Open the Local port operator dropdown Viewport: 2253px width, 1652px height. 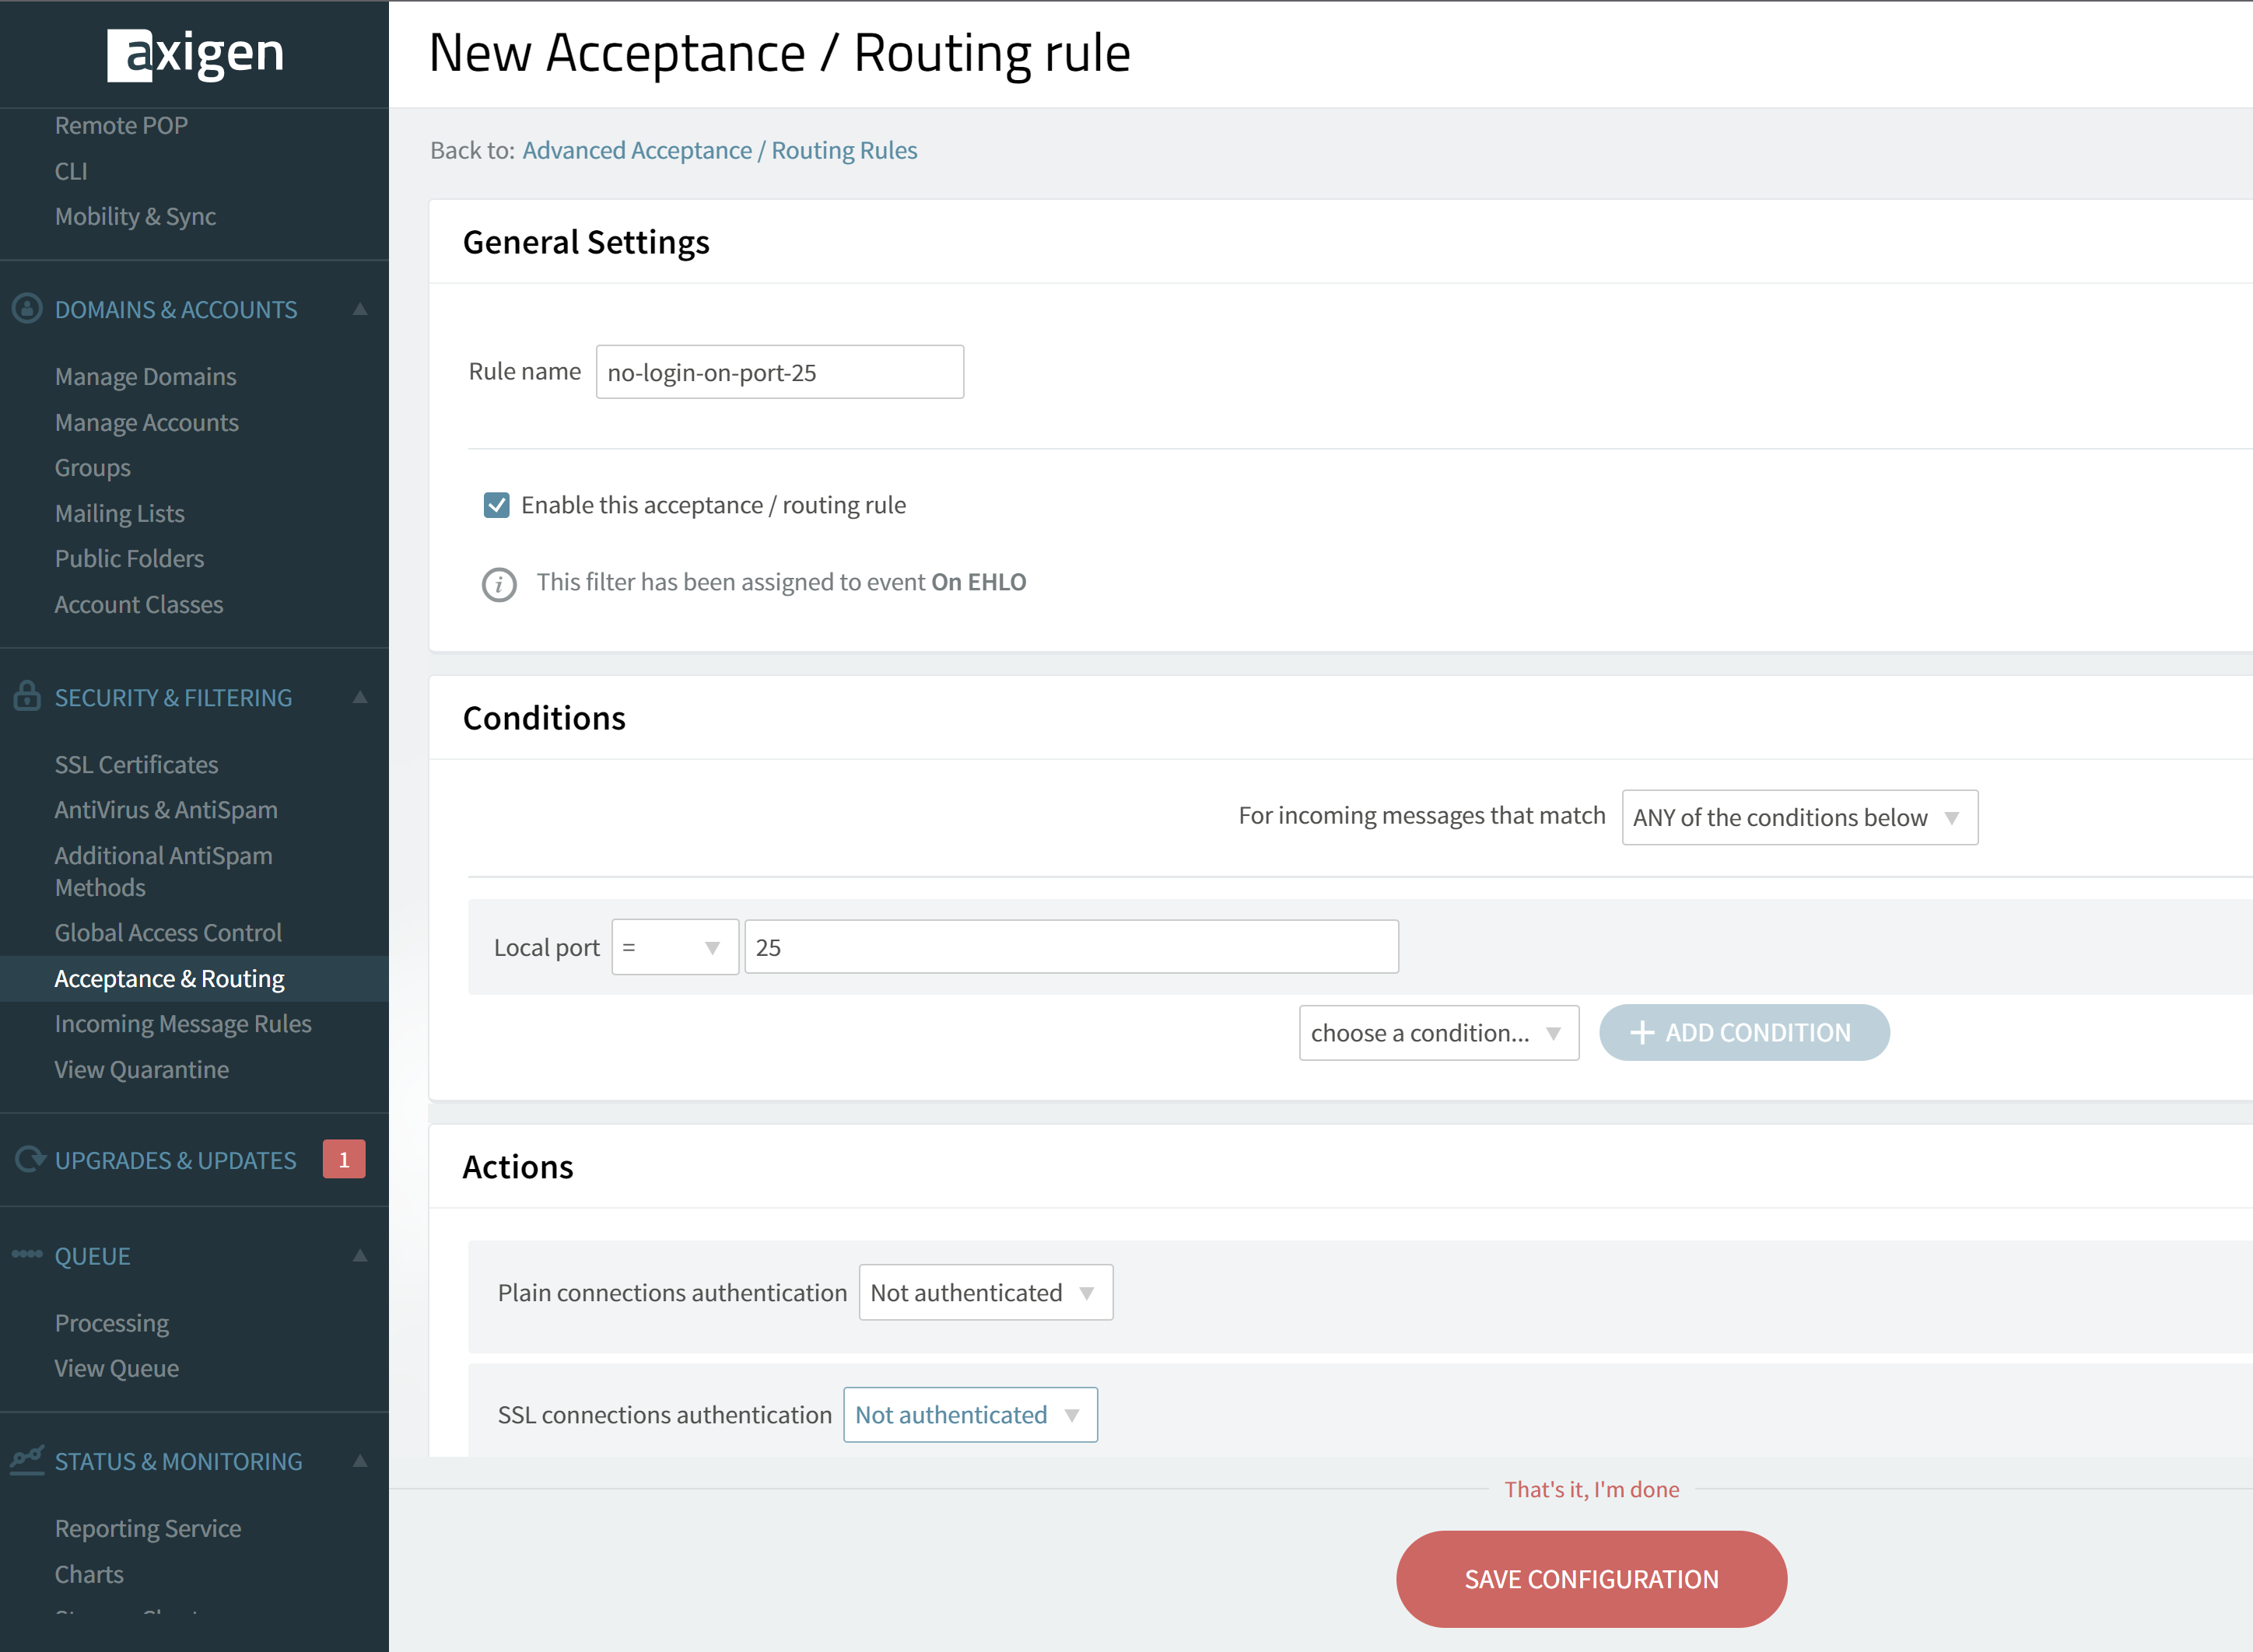tap(675, 947)
